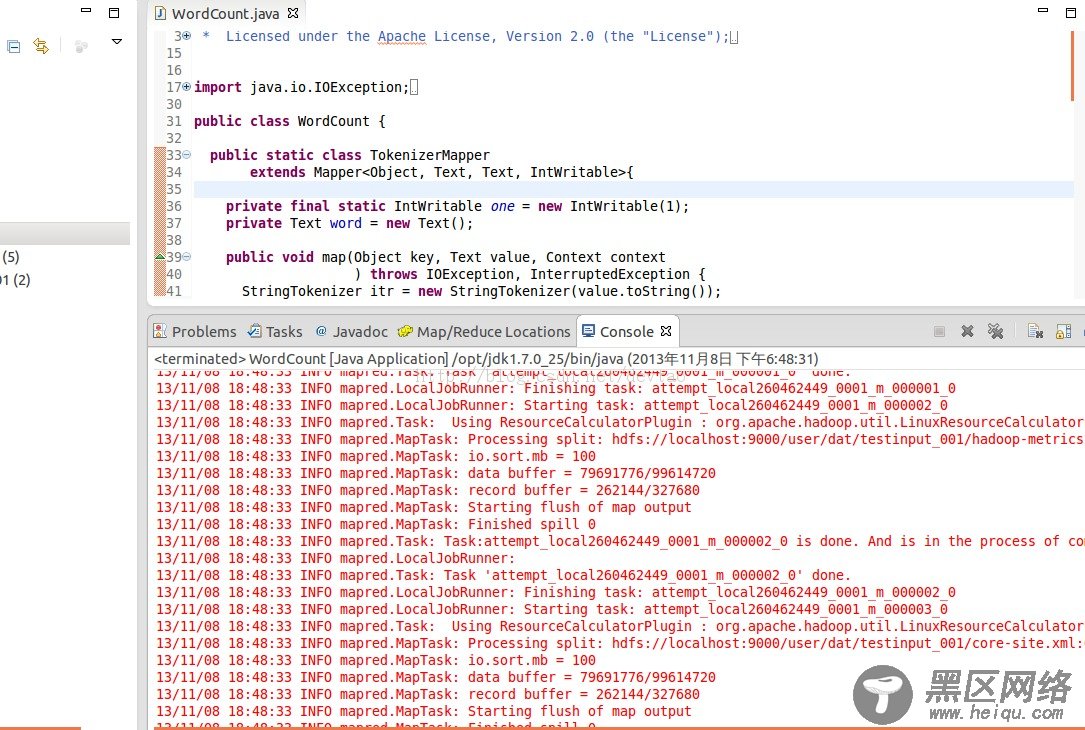Viewport: 1085px width, 730px height.
Task: Select the WordCount.java editor tab
Action: pos(225,13)
